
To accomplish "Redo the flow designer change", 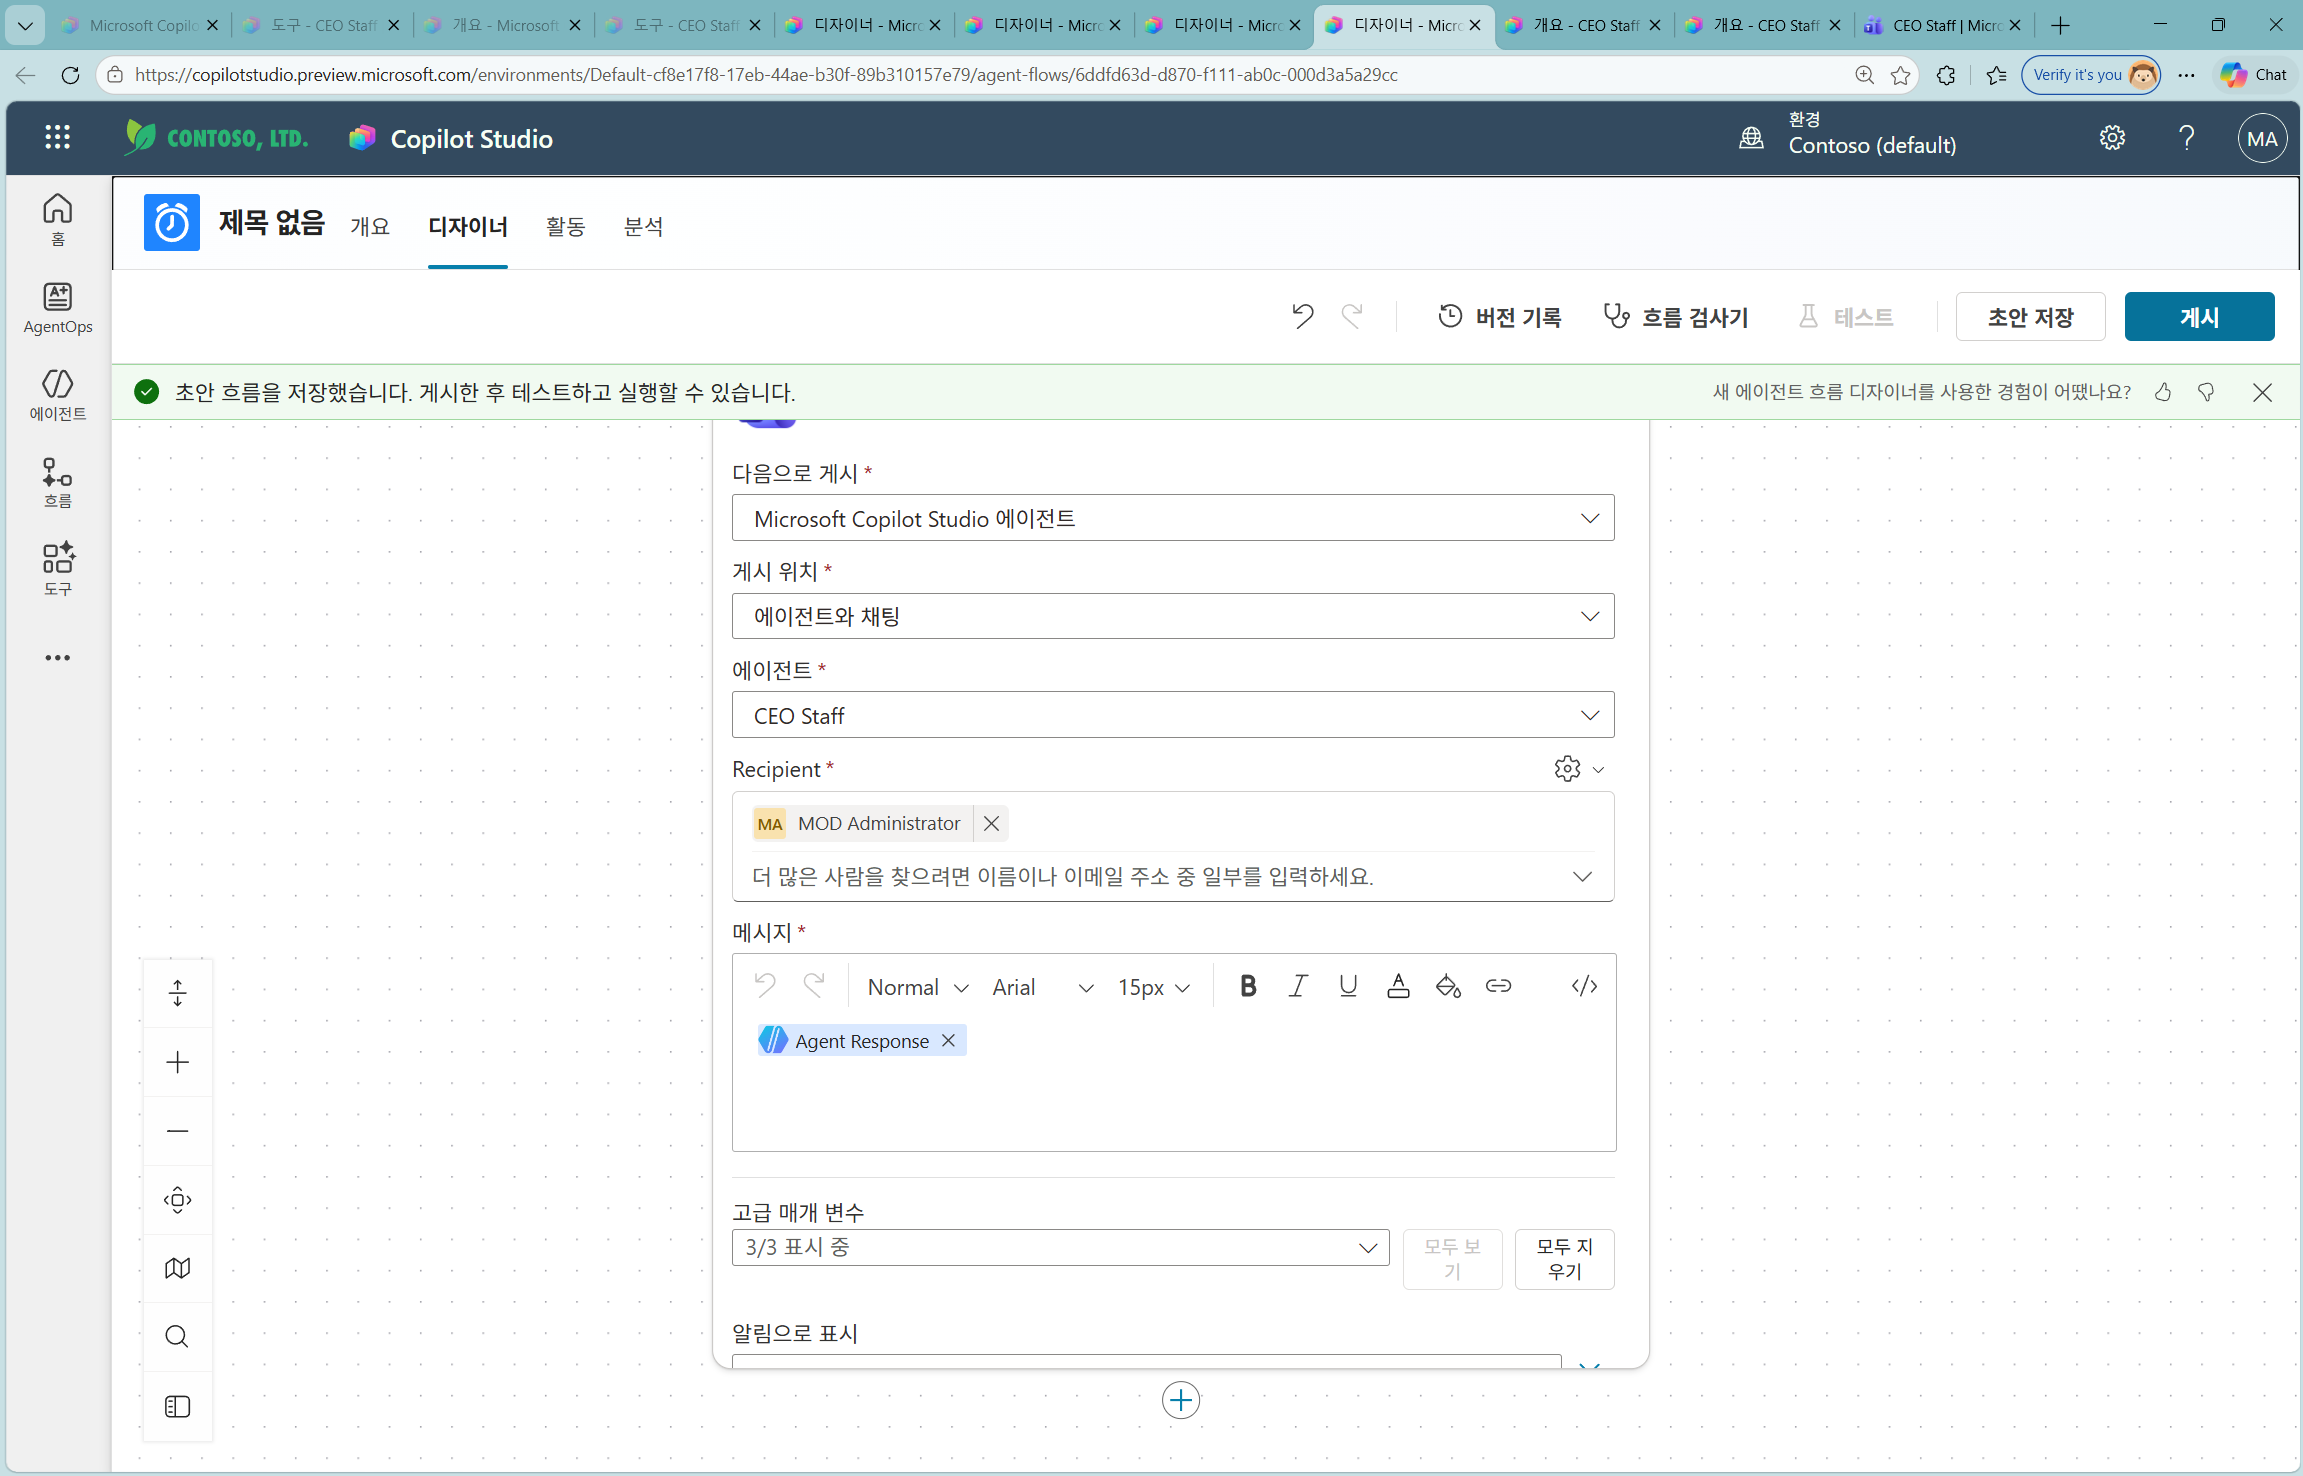I will 1352,316.
